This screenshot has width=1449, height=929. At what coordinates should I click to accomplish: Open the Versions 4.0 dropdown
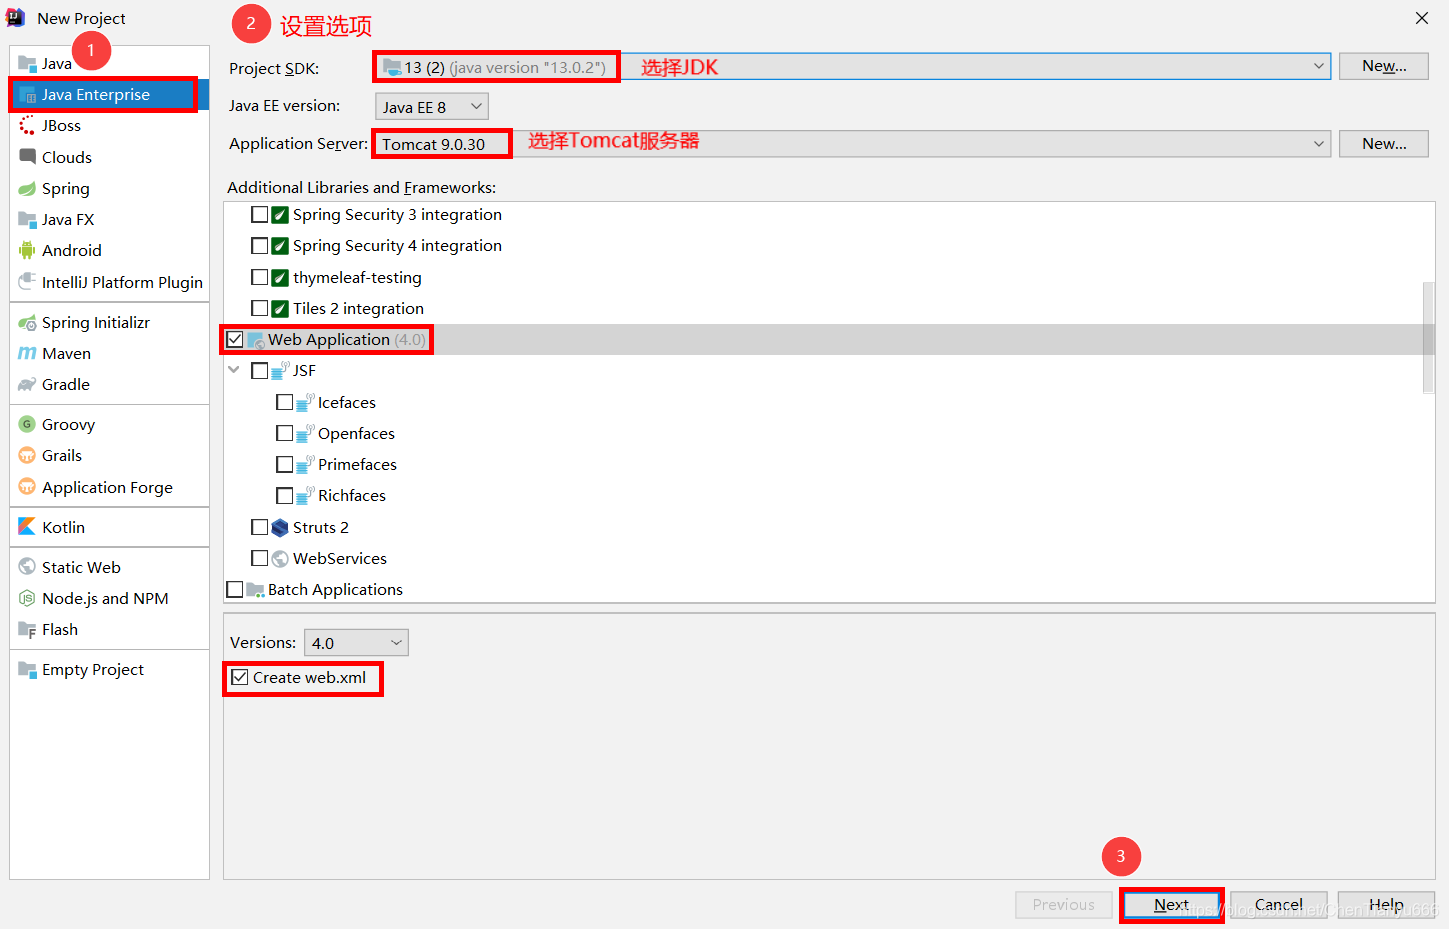tap(356, 643)
